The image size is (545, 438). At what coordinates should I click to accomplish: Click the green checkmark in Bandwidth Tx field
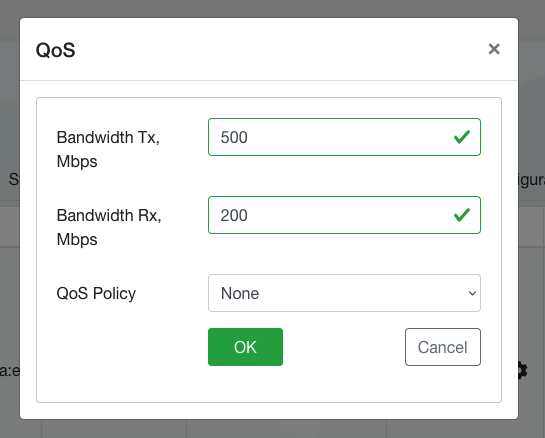pyautogui.click(x=462, y=137)
